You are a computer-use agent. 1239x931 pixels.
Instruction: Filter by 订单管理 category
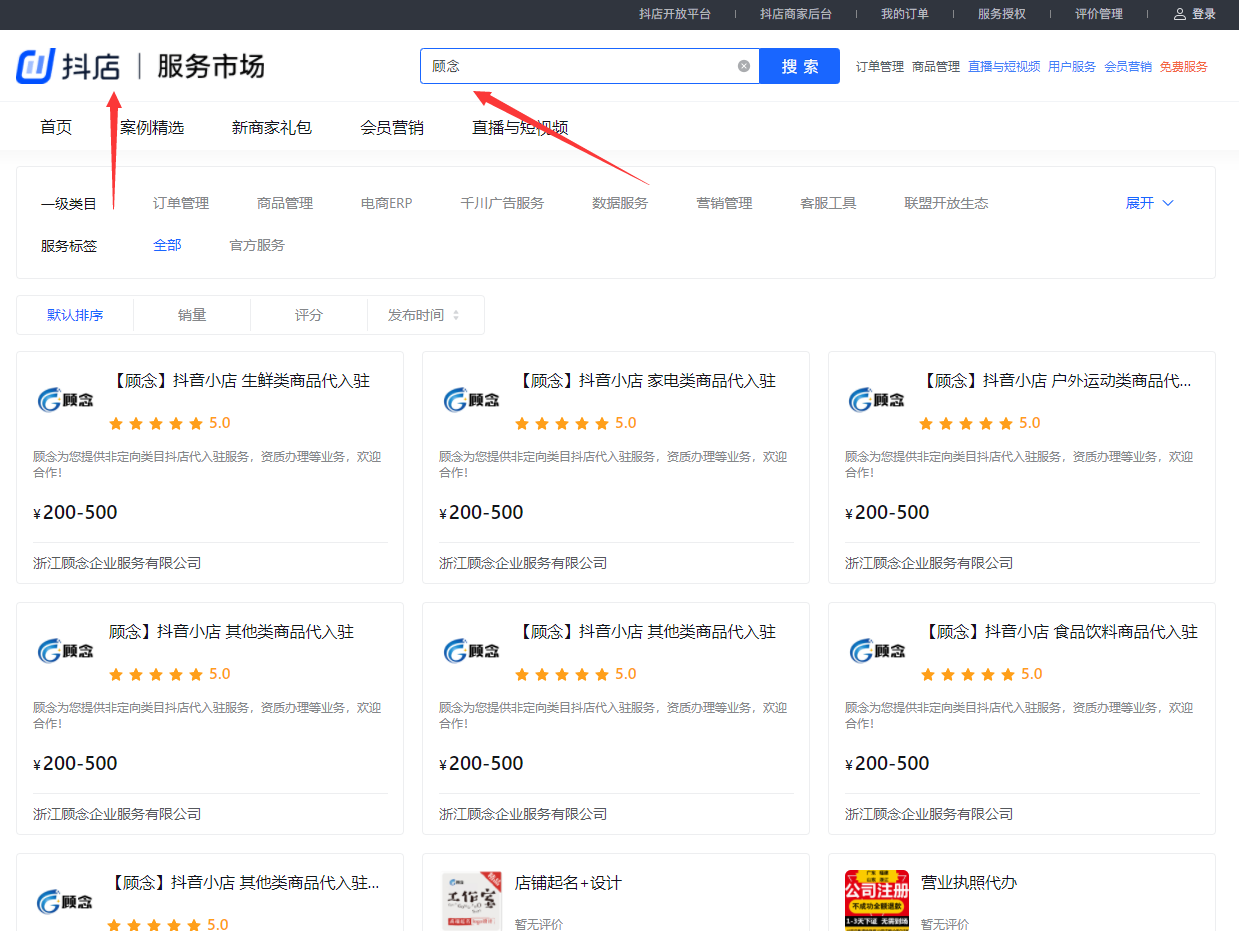[181, 203]
